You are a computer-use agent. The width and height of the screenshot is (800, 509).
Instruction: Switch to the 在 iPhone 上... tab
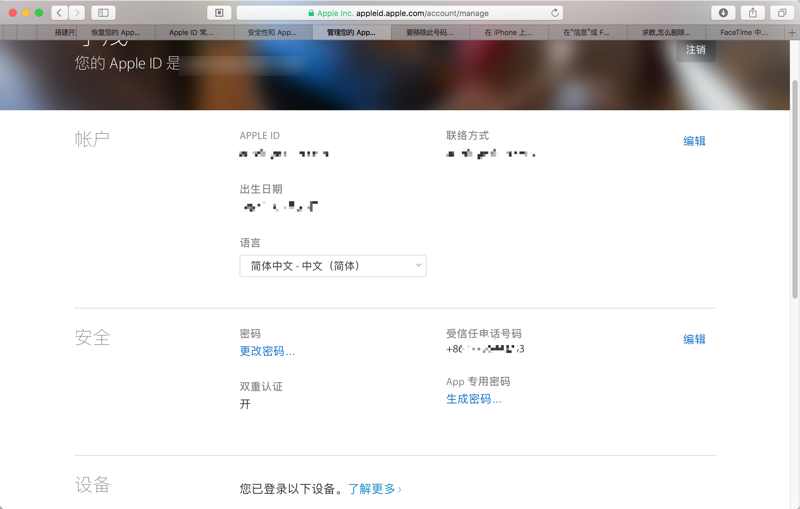[508, 33]
